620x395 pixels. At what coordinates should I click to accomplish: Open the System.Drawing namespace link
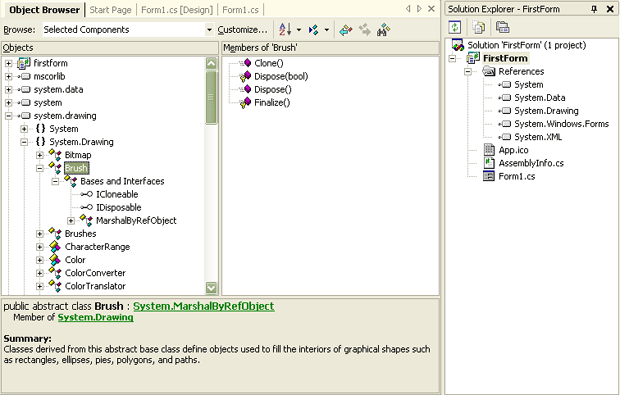pyautogui.click(x=95, y=318)
